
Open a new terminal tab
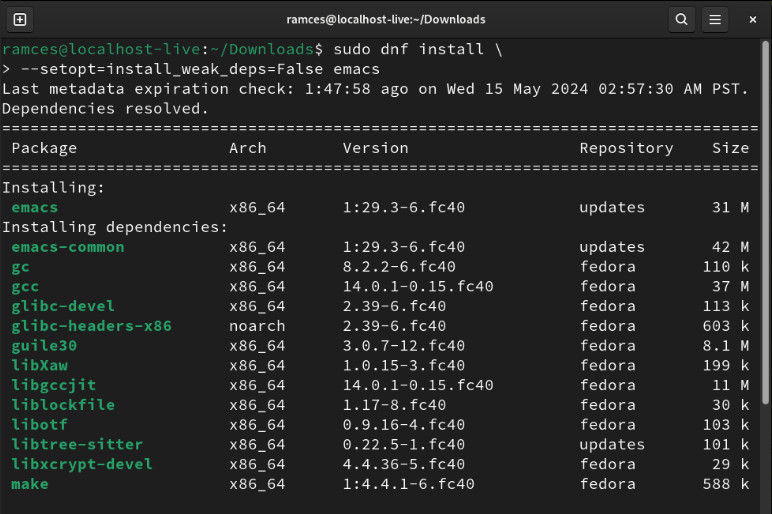(20, 20)
